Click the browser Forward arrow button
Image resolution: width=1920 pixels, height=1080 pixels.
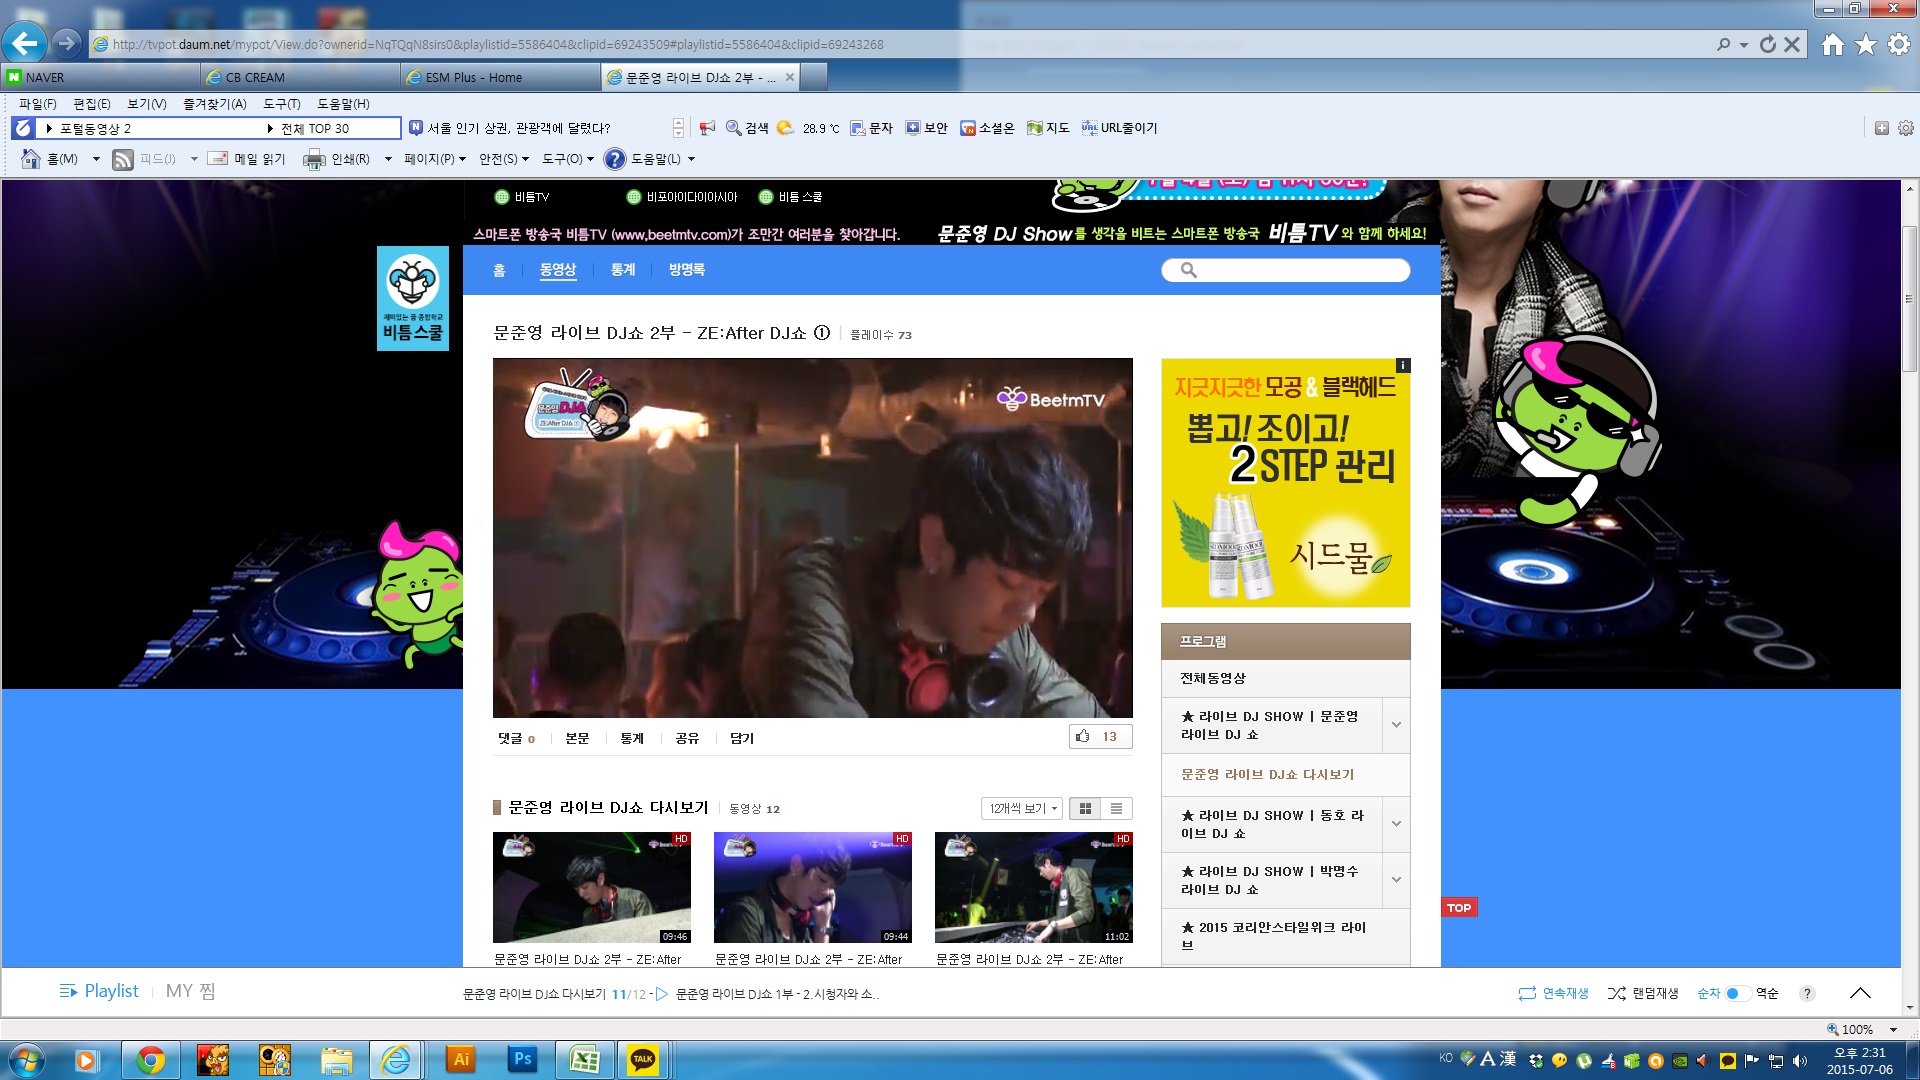click(x=66, y=43)
